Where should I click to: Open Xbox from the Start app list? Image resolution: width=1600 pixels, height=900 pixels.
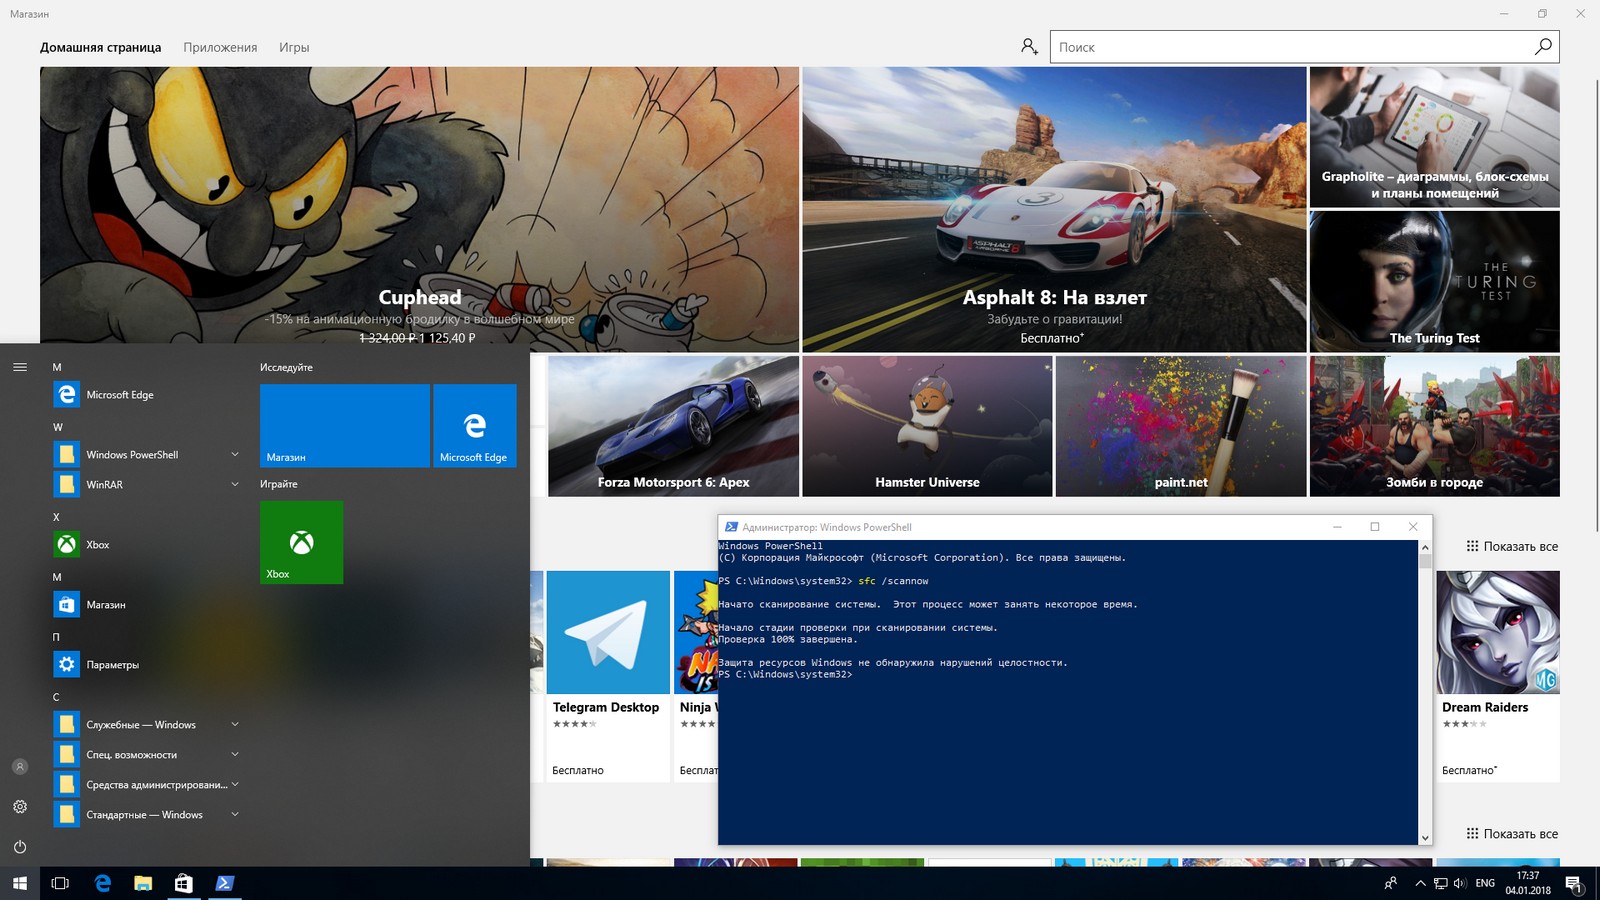coord(147,545)
